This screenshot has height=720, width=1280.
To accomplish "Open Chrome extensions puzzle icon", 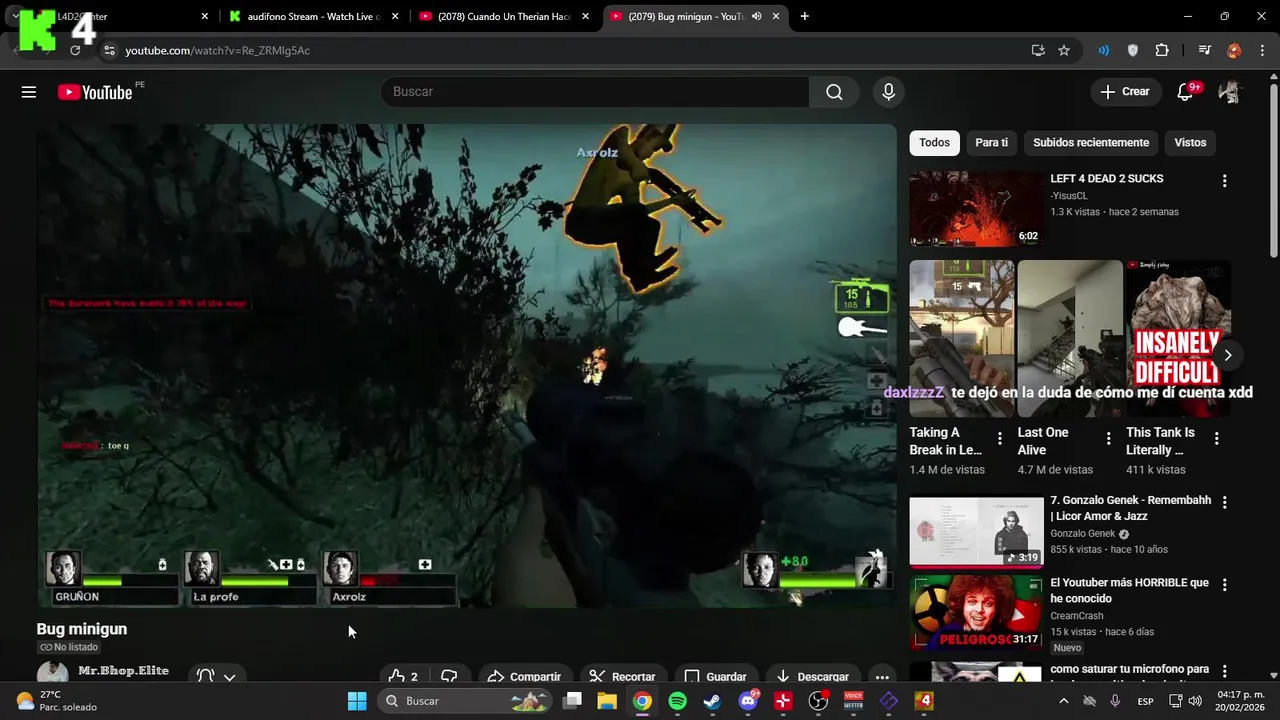I will pos(1162,50).
